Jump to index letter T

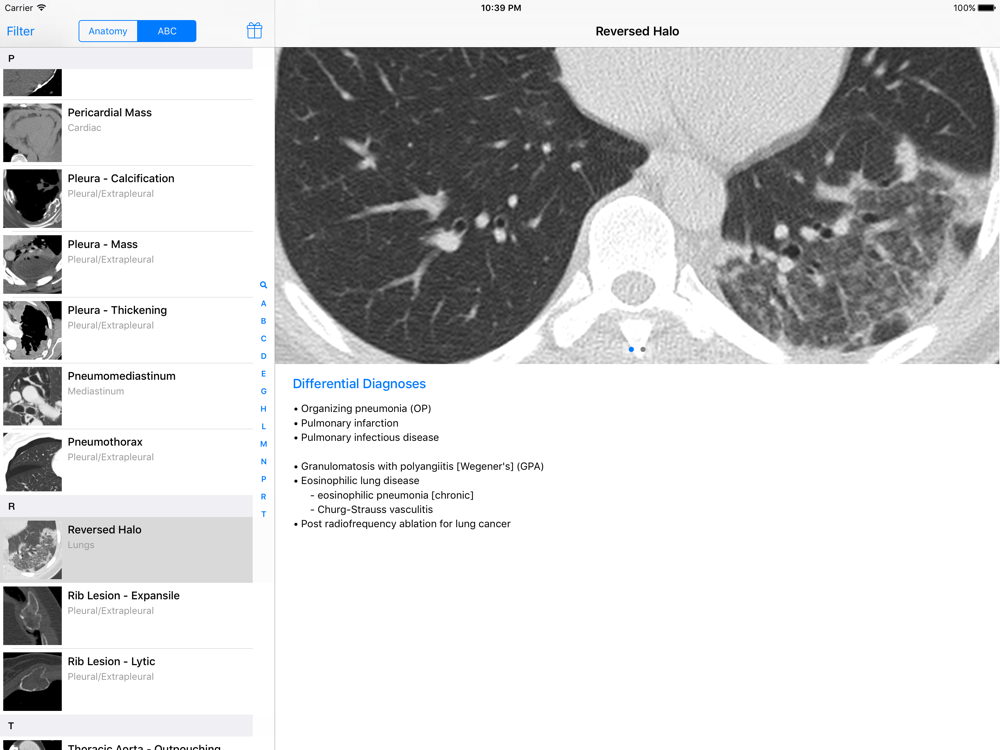click(263, 514)
